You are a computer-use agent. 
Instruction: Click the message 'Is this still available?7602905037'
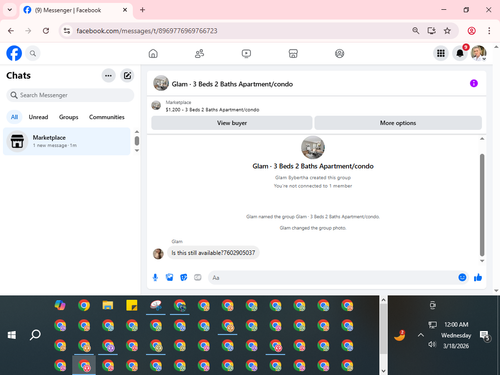tap(213, 253)
